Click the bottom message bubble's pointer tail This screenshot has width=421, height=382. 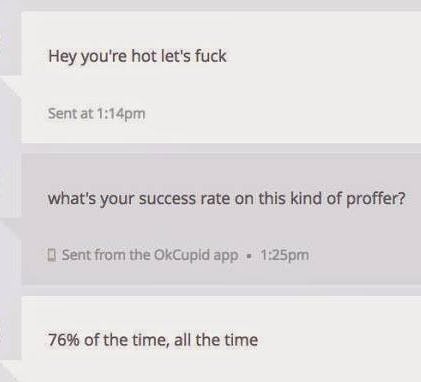tap(12, 370)
